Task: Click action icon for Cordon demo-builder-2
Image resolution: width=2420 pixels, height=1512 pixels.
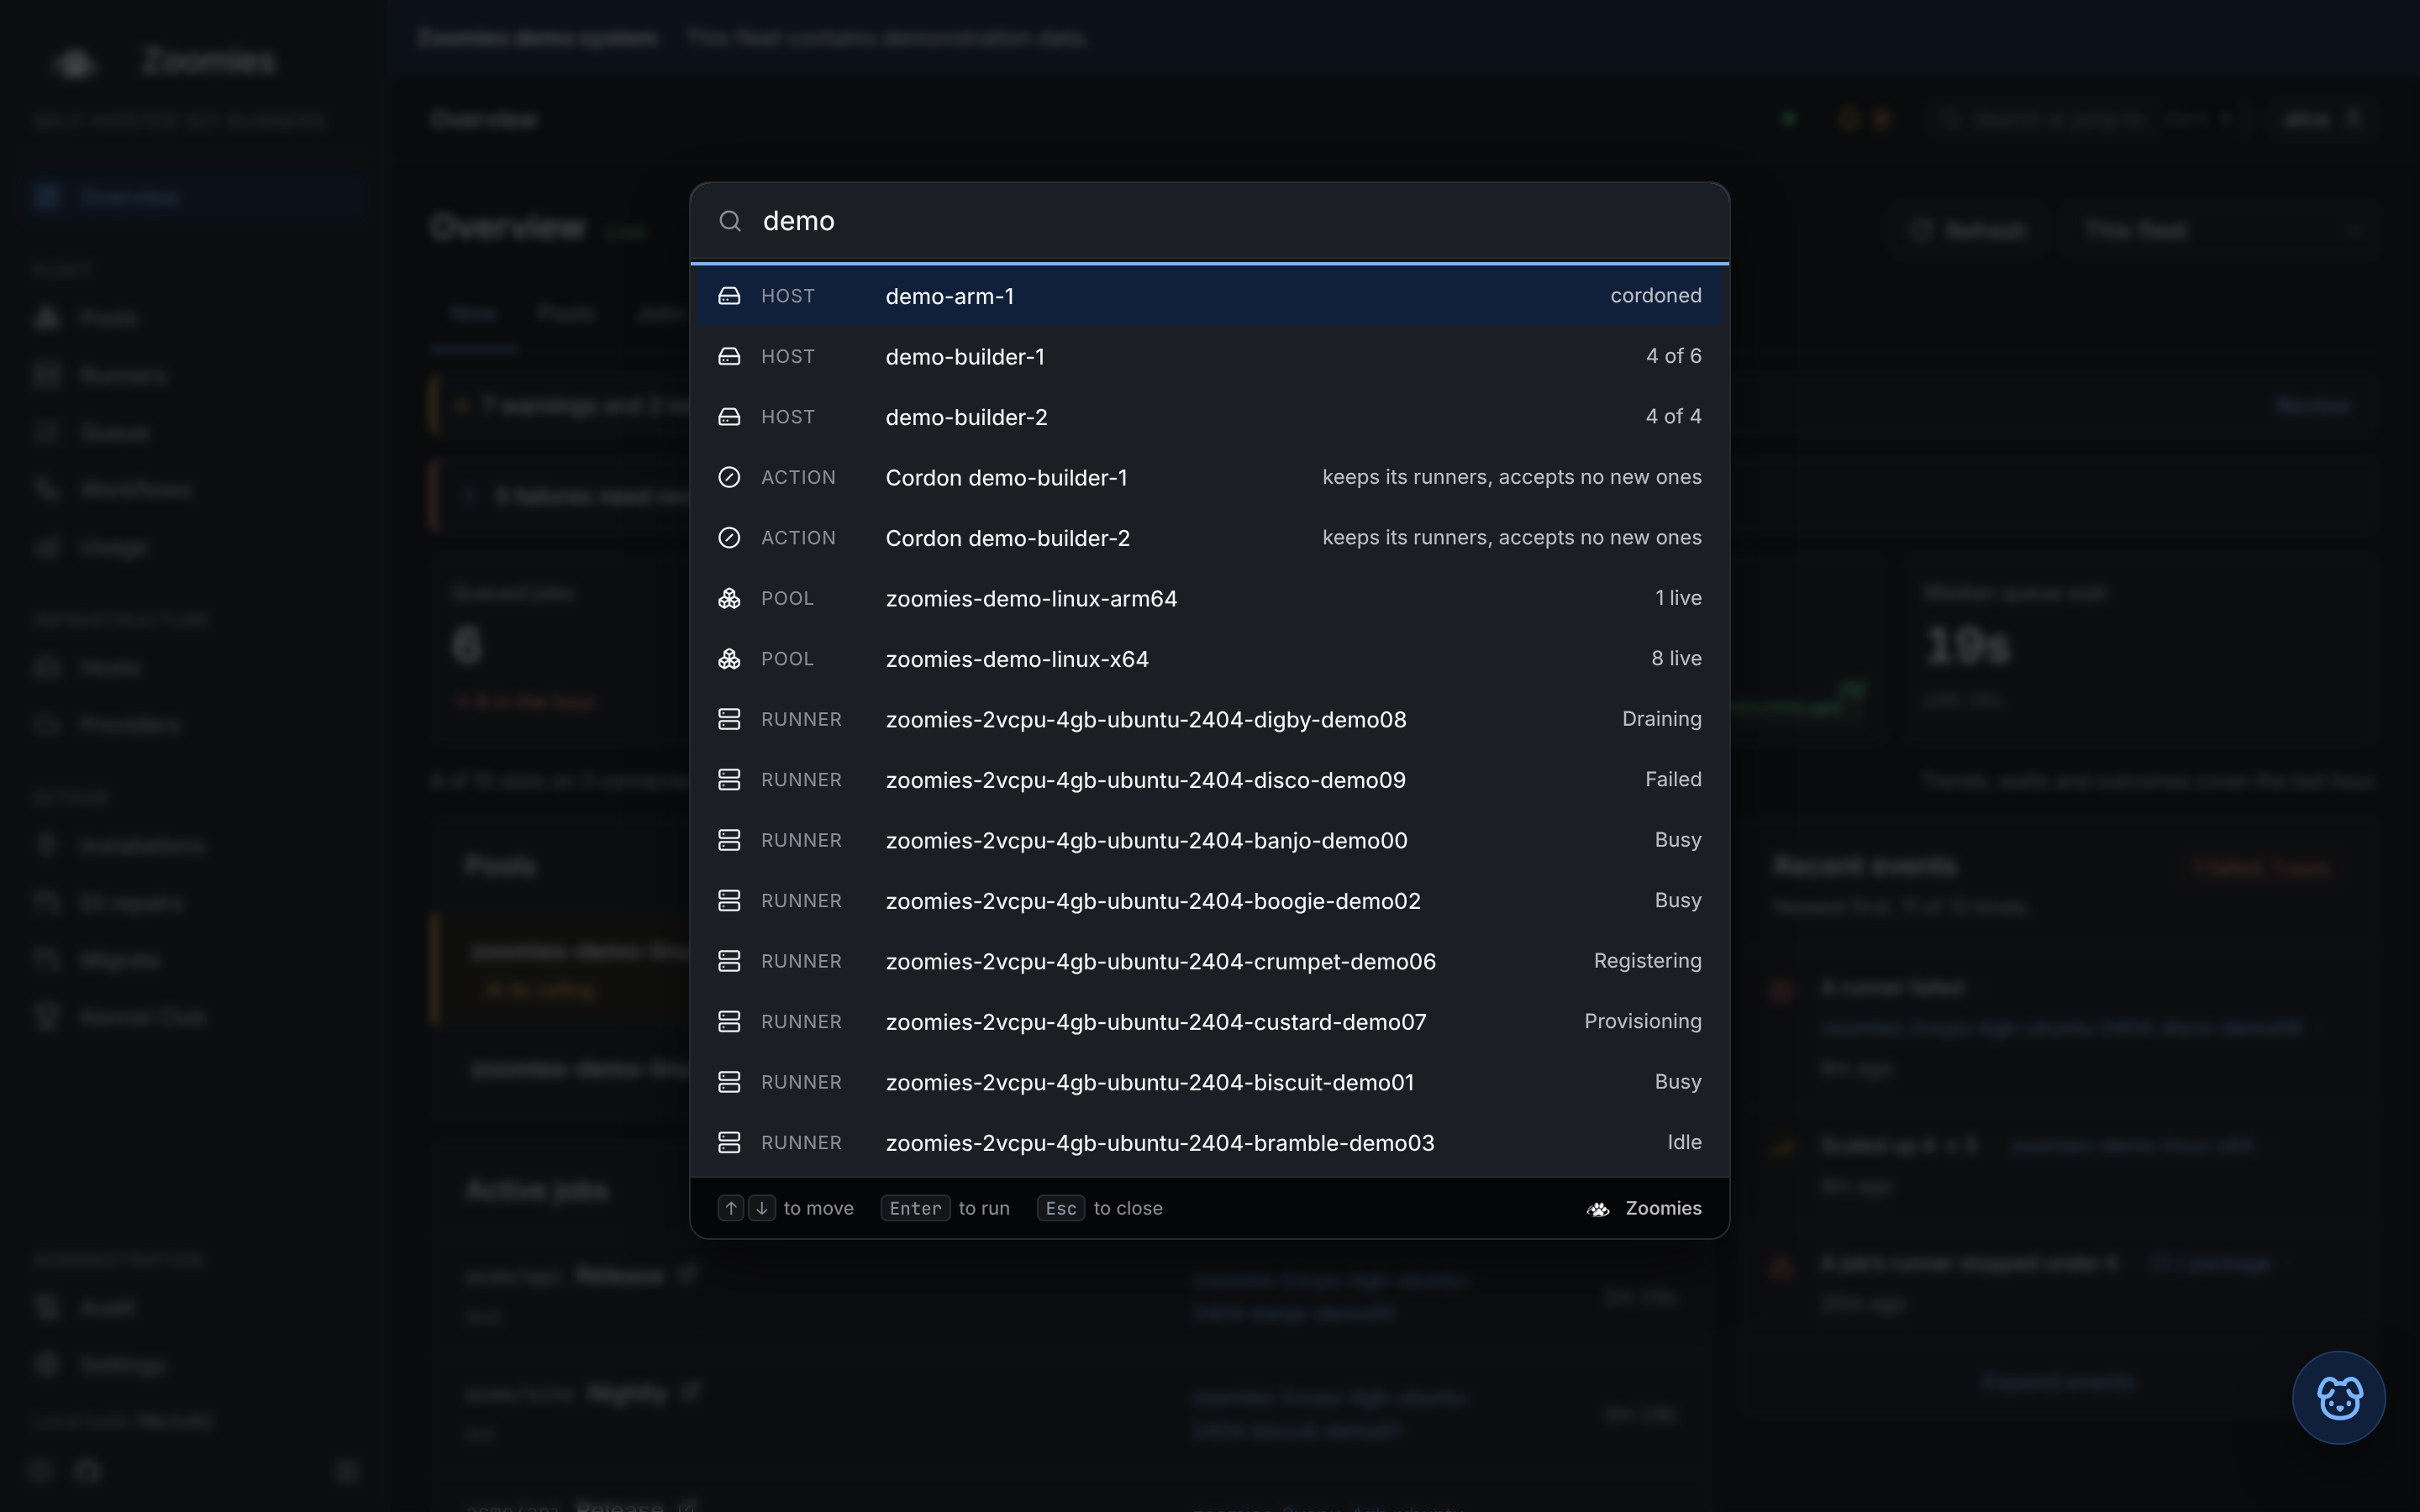Action: 729,538
